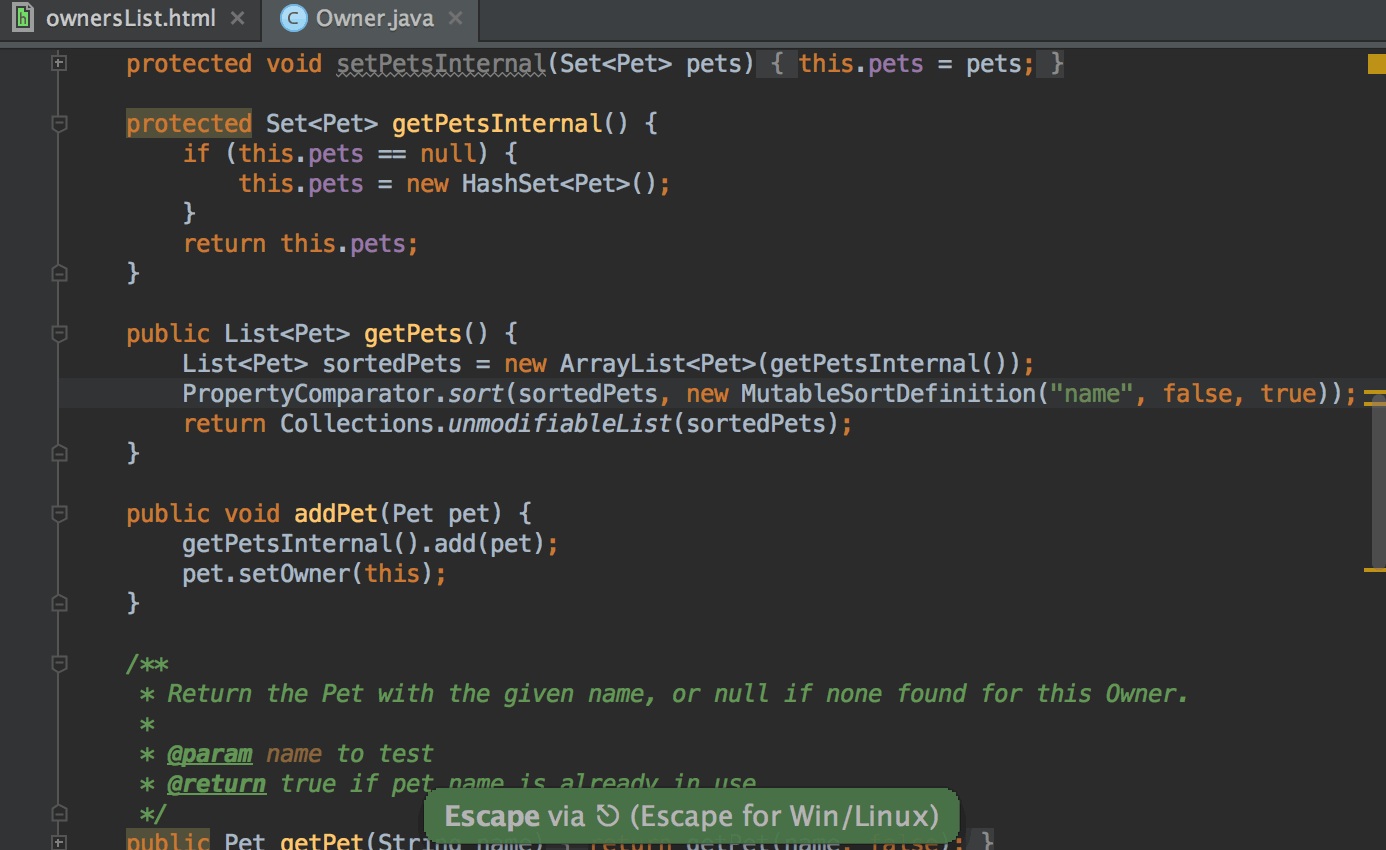Click the @param Javadoc tag
Viewport: 1386px width, 850px height.
(209, 753)
